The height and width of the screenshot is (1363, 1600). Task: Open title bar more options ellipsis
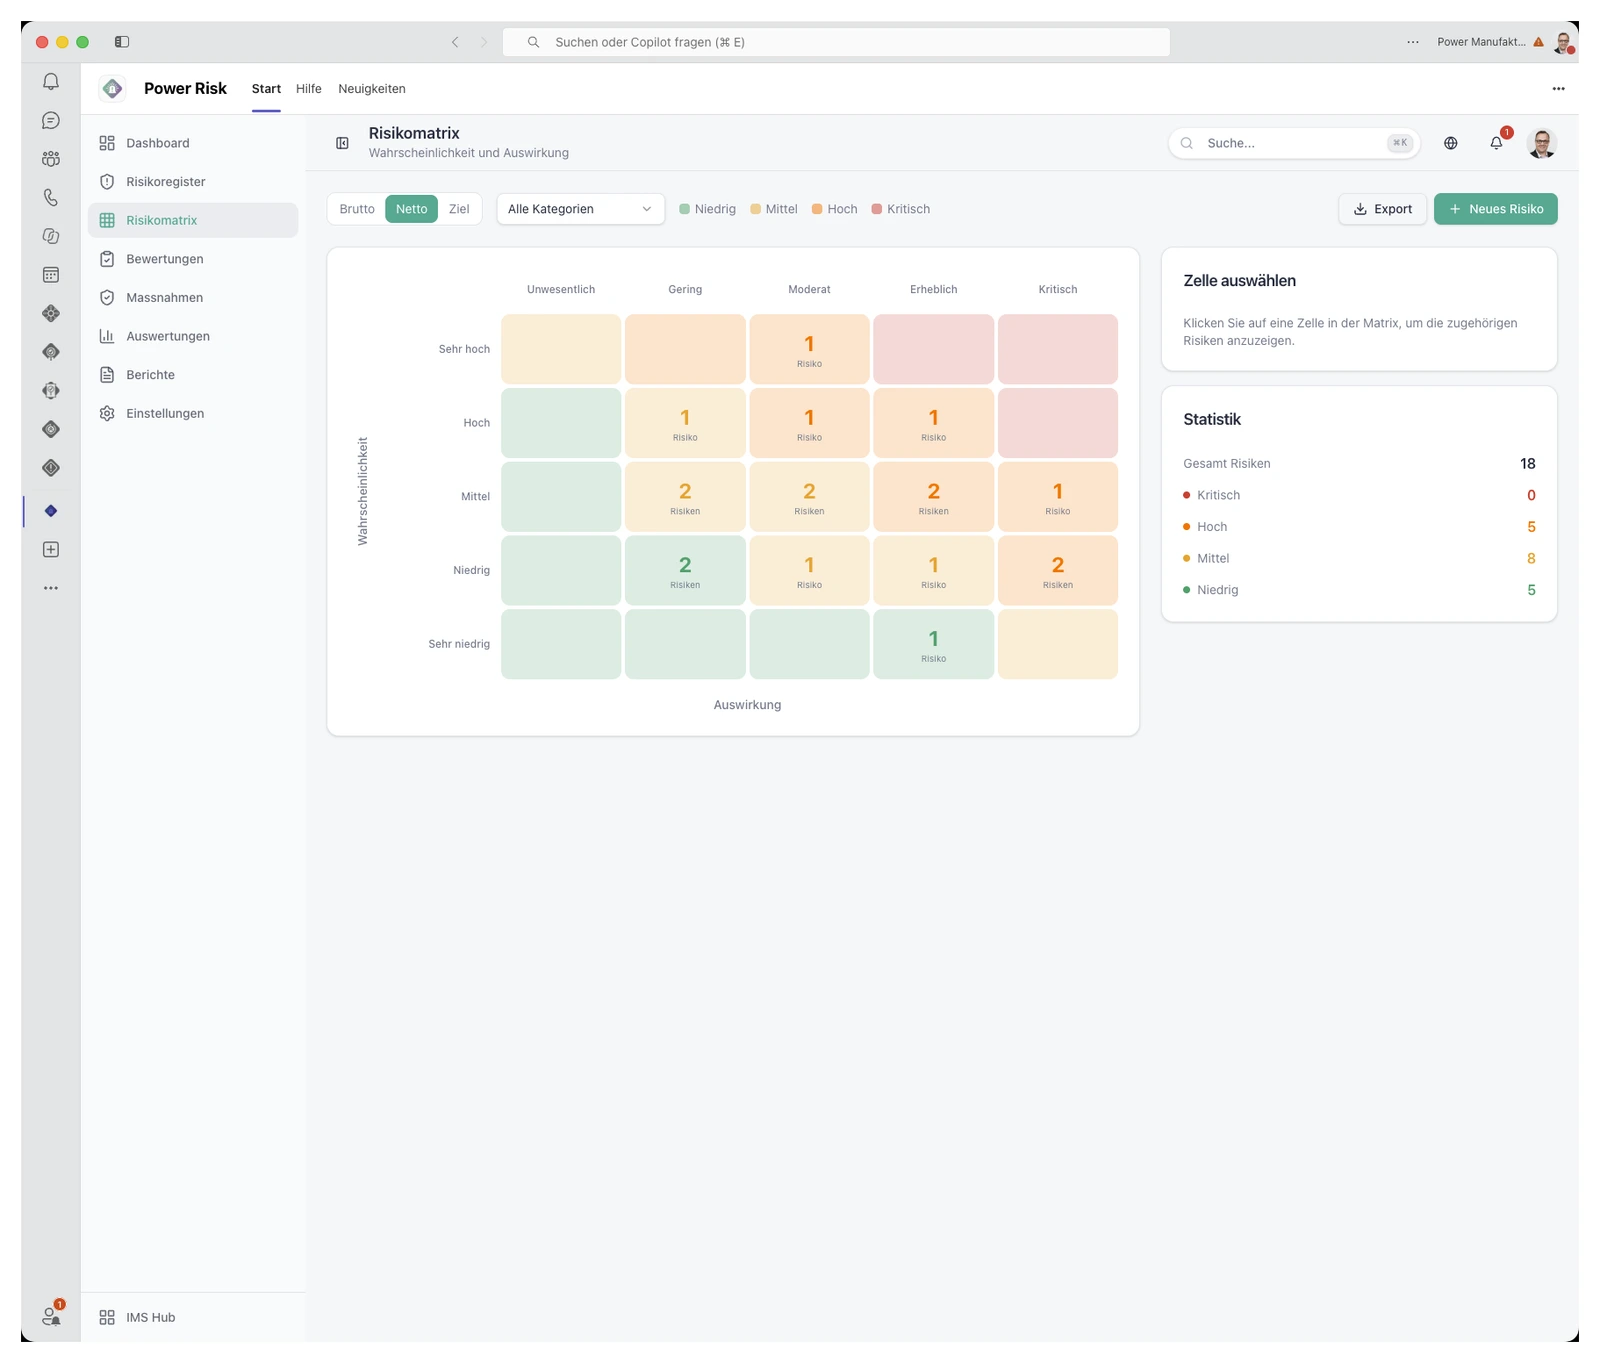tap(1413, 42)
